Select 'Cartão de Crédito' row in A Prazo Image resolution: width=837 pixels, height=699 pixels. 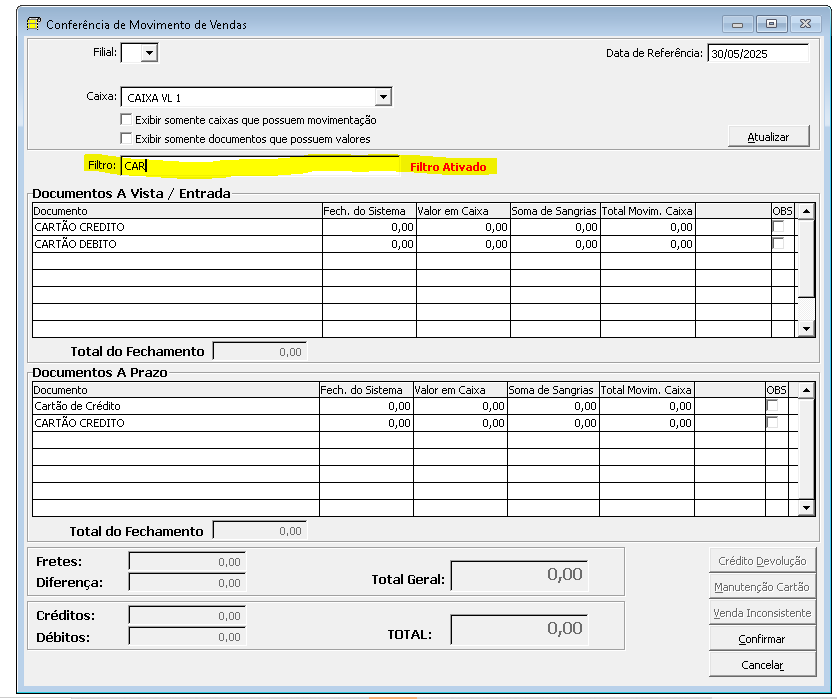coord(410,406)
